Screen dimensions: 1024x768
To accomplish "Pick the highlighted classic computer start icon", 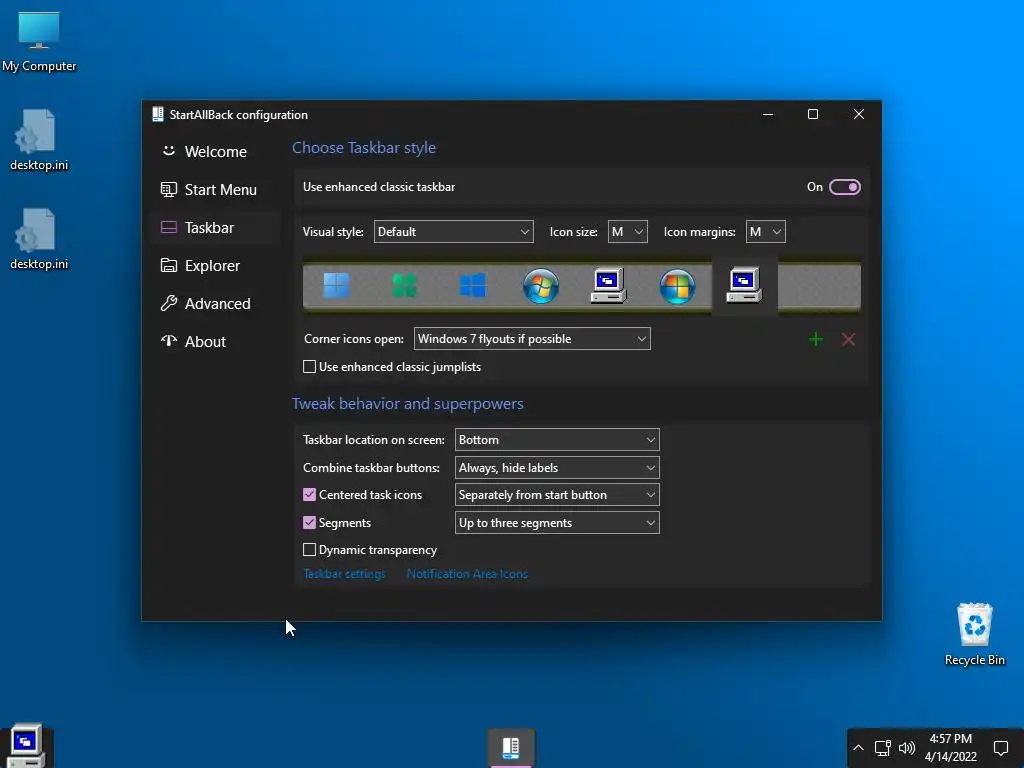I will click(744, 285).
